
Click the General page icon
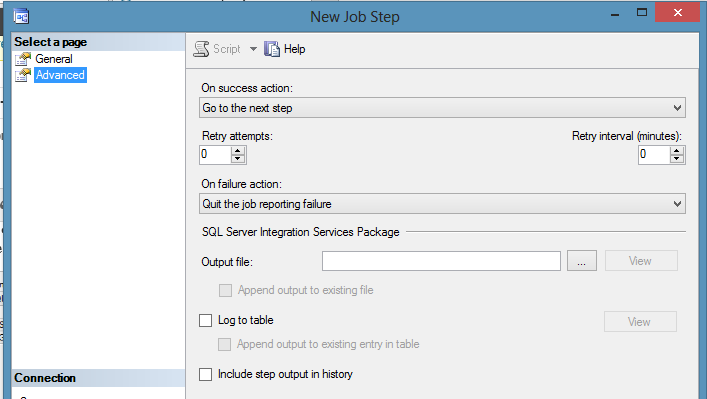pyautogui.click(x=23, y=59)
